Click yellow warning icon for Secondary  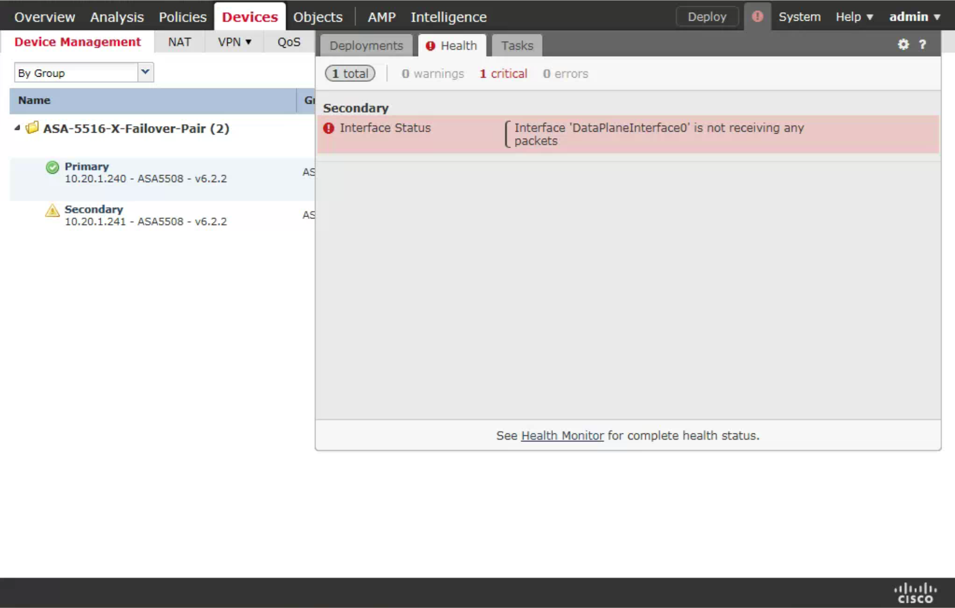click(x=52, y=210)
